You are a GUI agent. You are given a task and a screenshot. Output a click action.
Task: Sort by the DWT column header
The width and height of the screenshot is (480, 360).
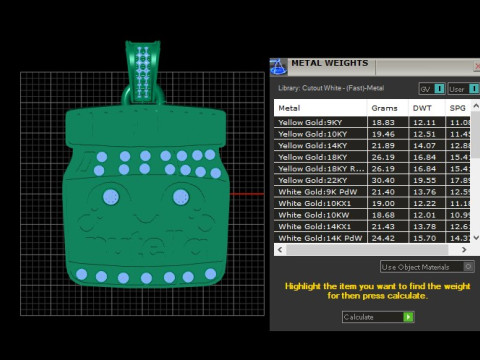427,108
